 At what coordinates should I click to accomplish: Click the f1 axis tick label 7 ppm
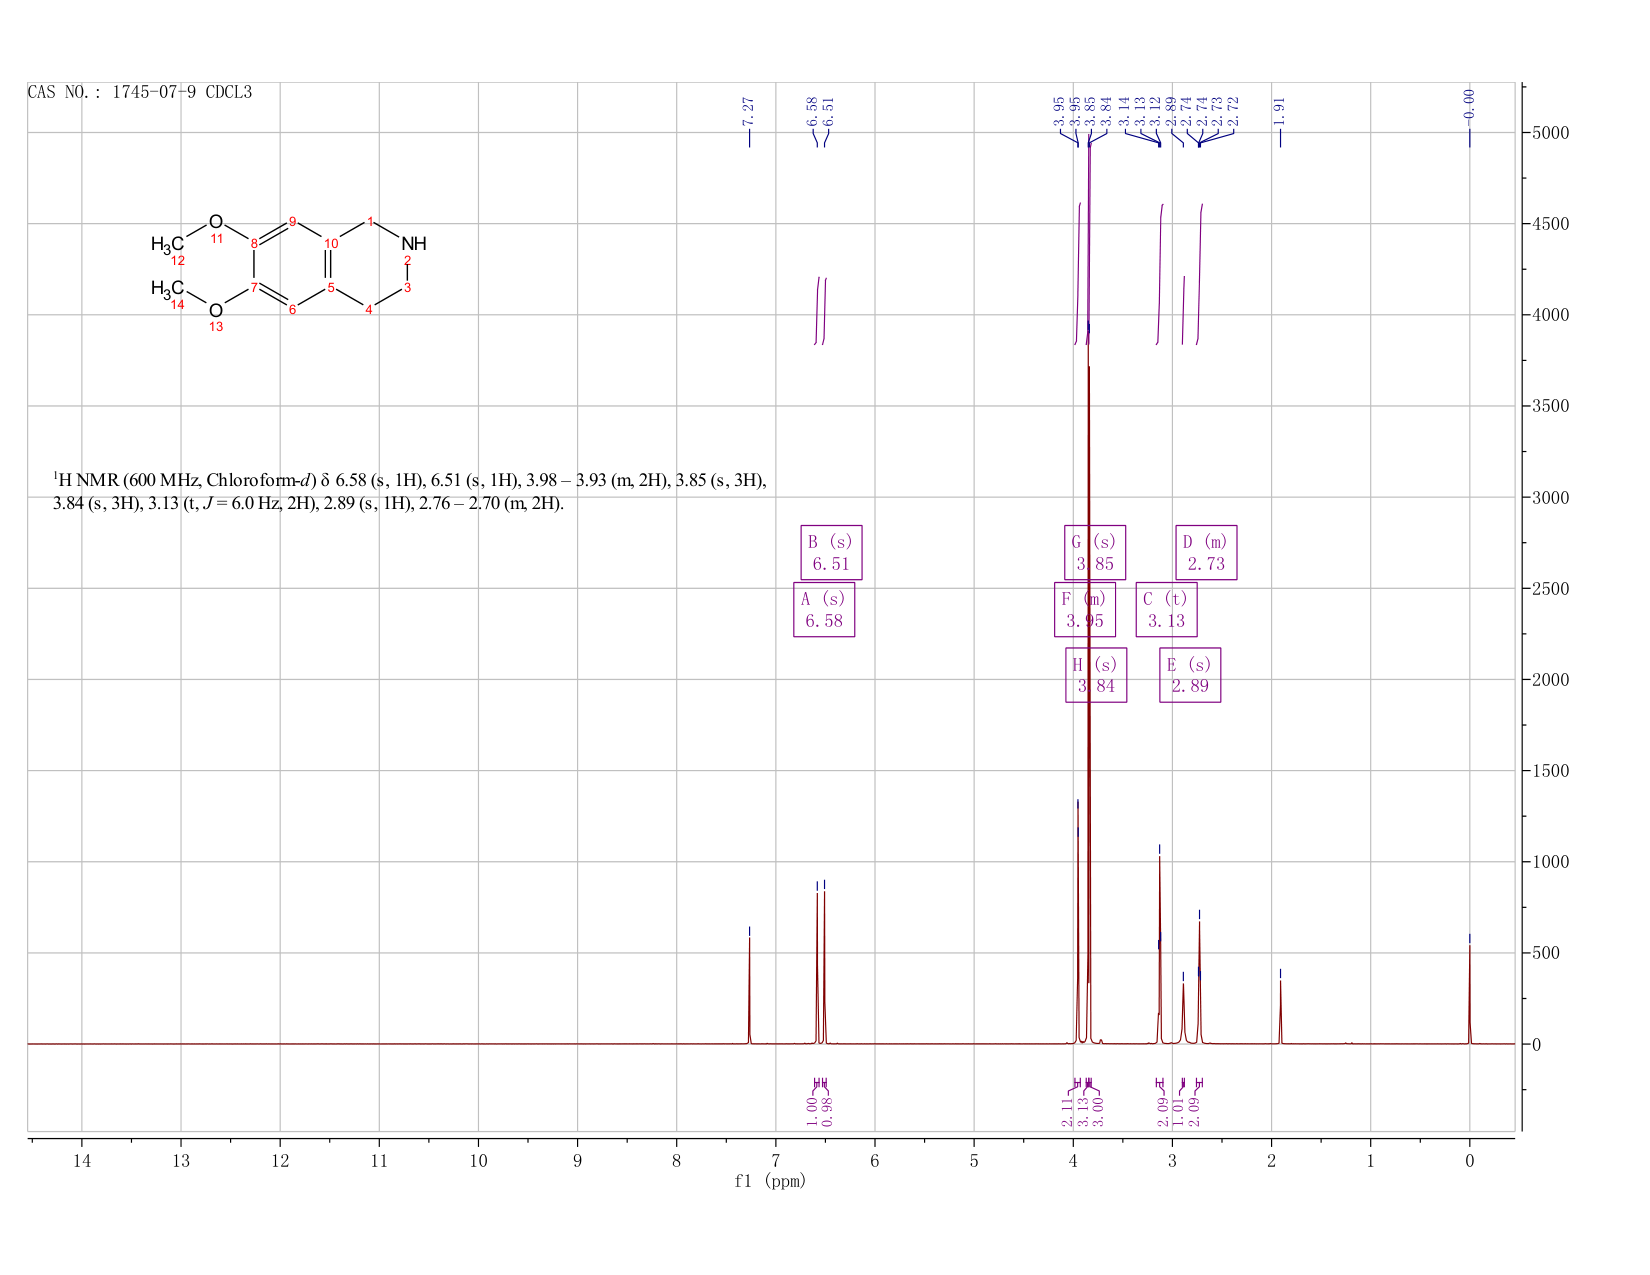pos(776,1161)
